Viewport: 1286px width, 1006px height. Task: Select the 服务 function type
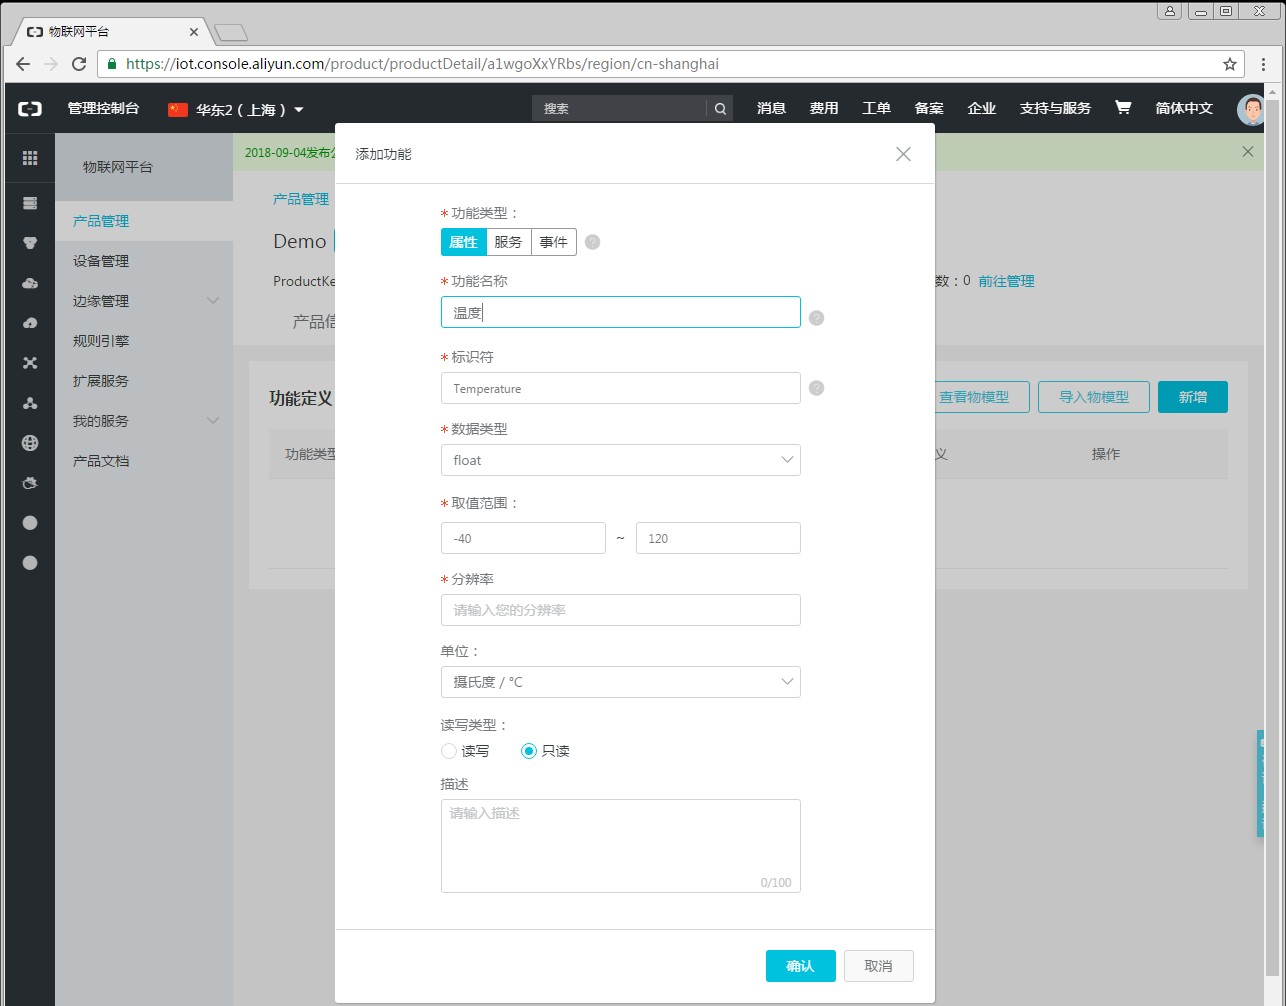[508, 242]
